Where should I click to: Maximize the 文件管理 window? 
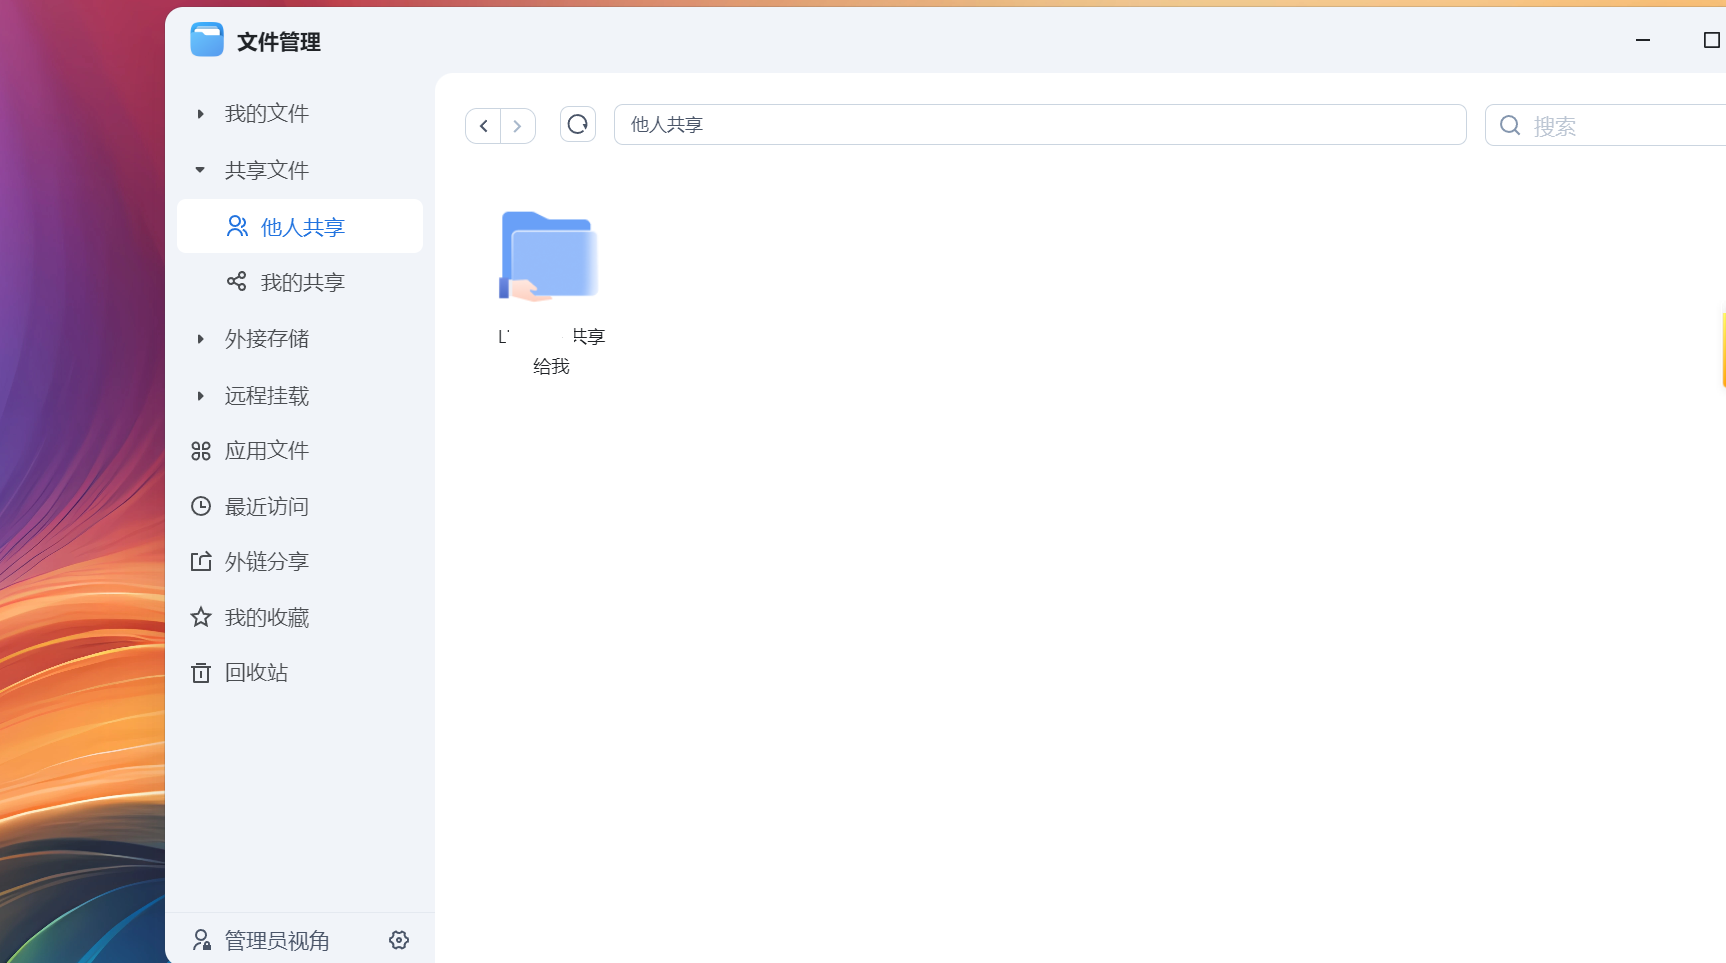(1711, 40)
